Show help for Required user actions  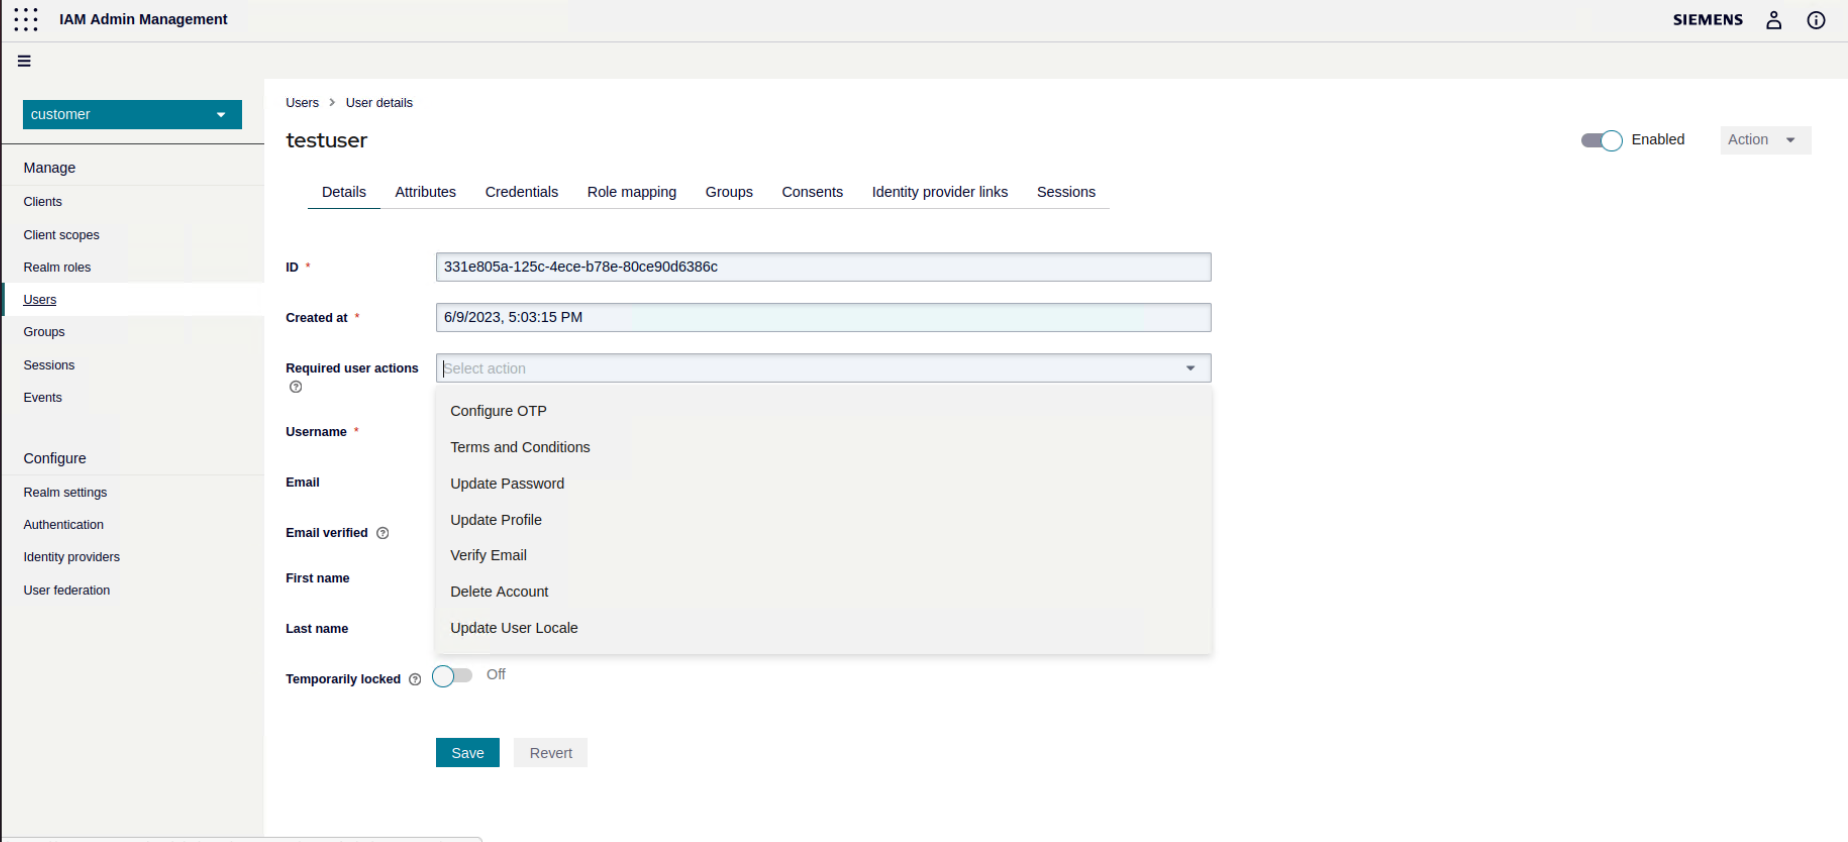[296, 387]
